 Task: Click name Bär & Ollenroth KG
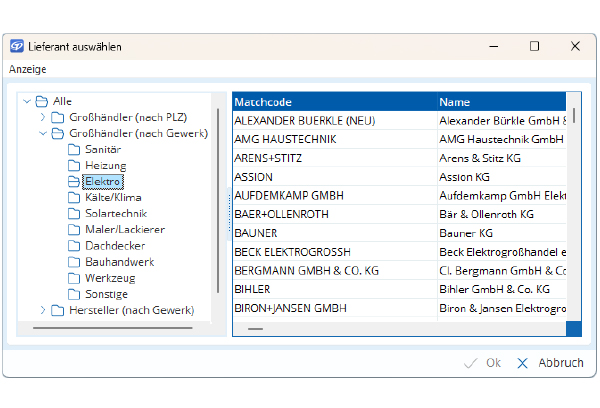tap(486, 214)
